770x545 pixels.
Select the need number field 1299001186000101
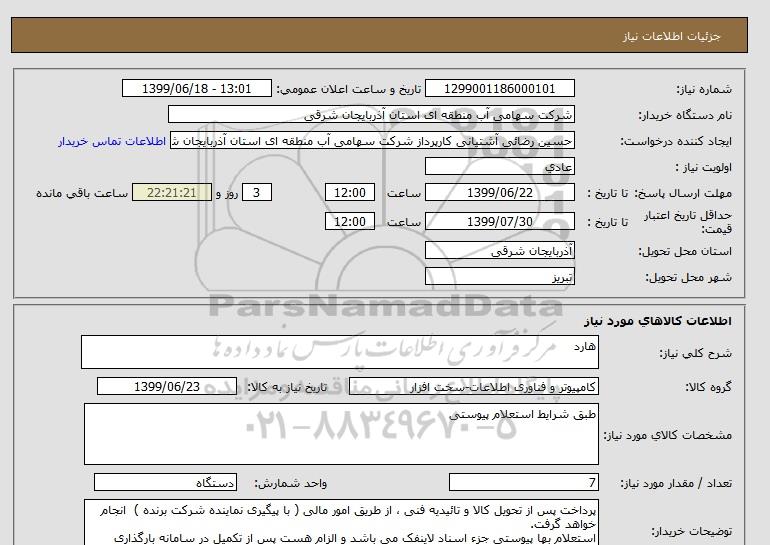click(499, 88)
